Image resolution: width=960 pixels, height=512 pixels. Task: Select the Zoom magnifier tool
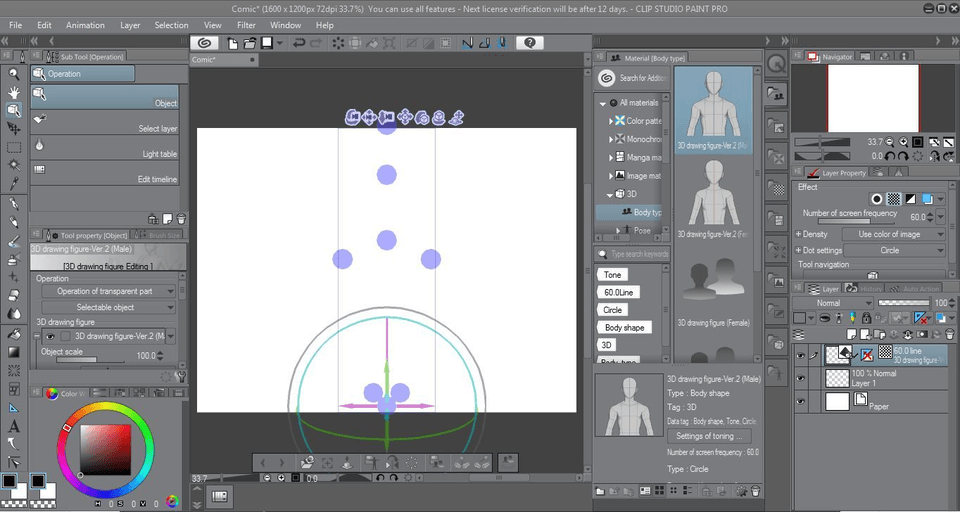click(13, 74)
